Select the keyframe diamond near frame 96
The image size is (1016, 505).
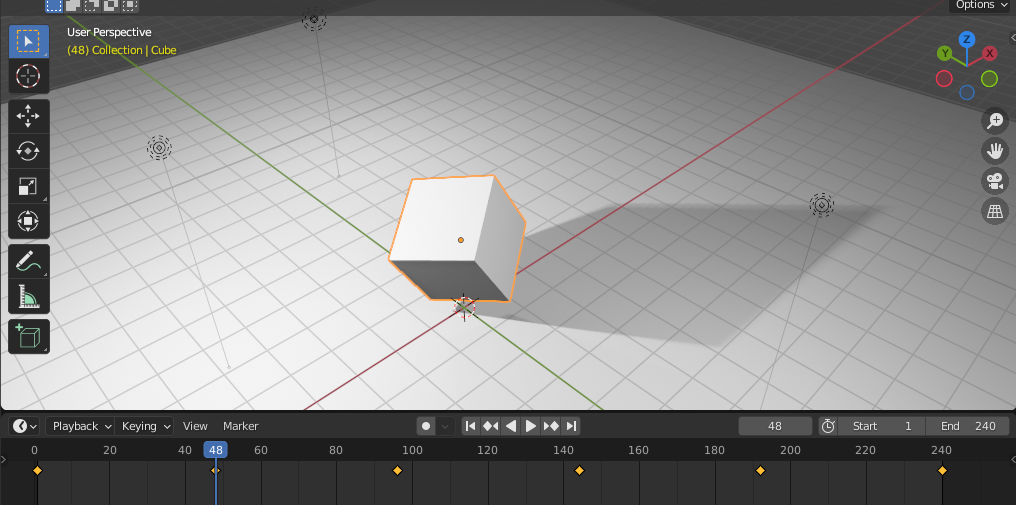pyautogui.click(x=397, y=470)
